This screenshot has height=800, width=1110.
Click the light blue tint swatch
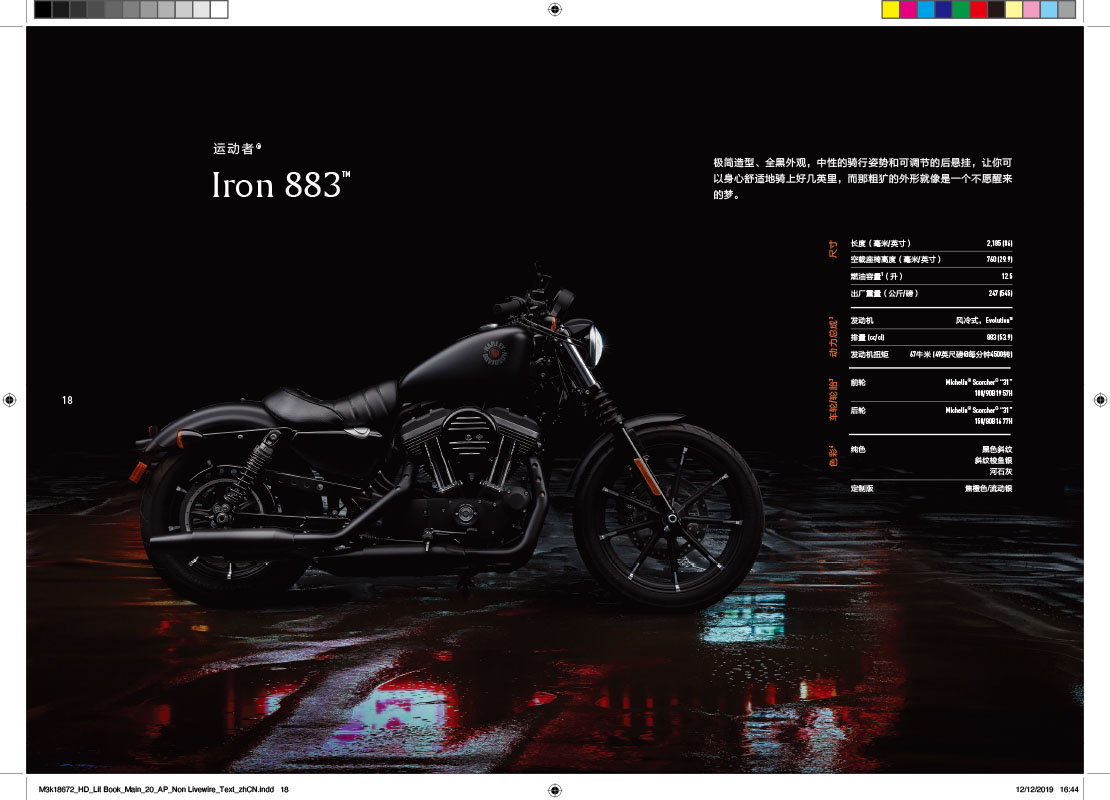1050,9
